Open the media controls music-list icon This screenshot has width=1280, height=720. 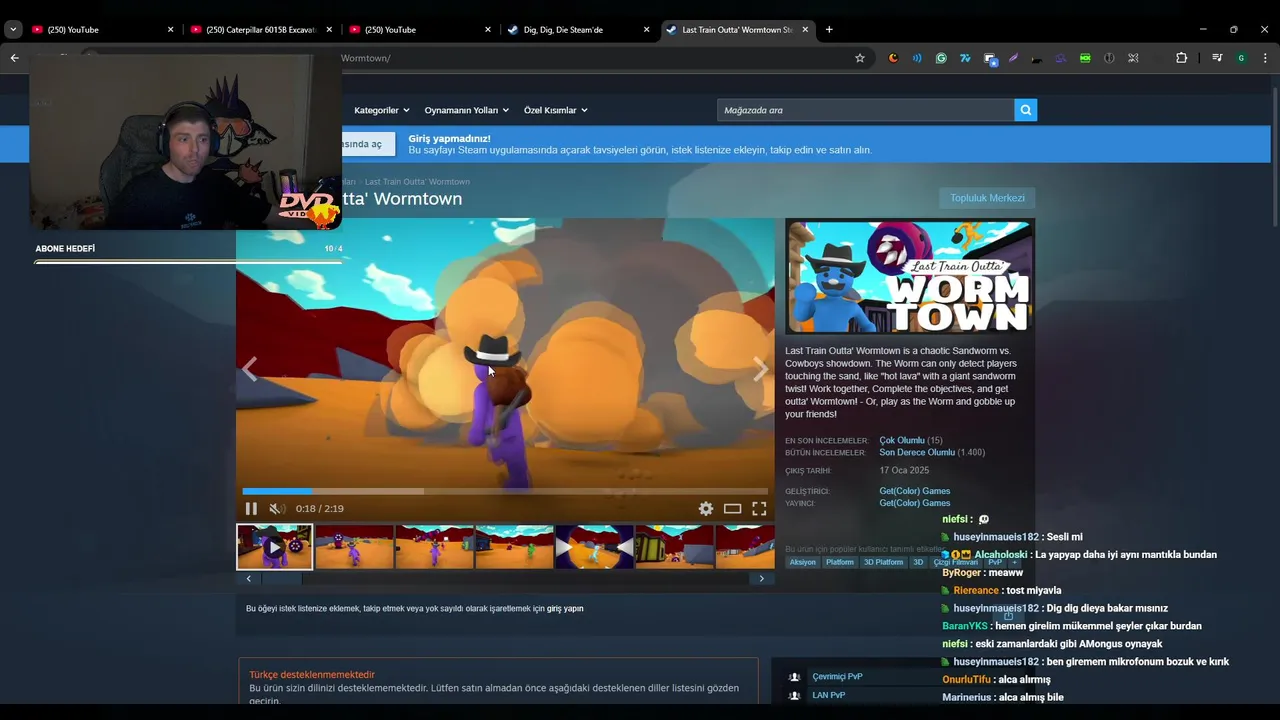(1217, 58)
